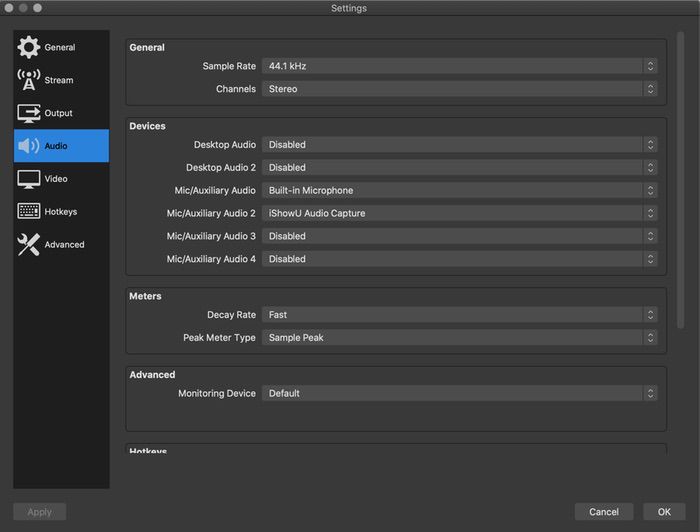Change Mic/Auxiliary Audio Built-in Microphone dropdown
The image size is (700, 532).
459,190
